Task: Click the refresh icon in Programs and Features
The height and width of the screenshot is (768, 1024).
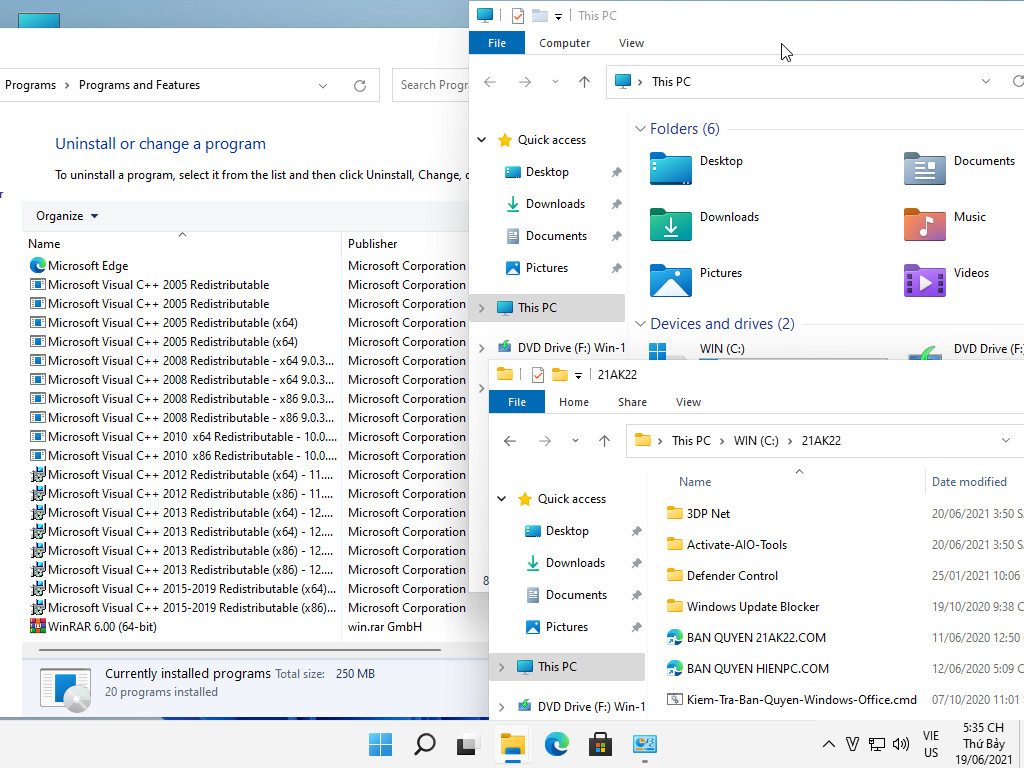Action: (x=359, y=85)
